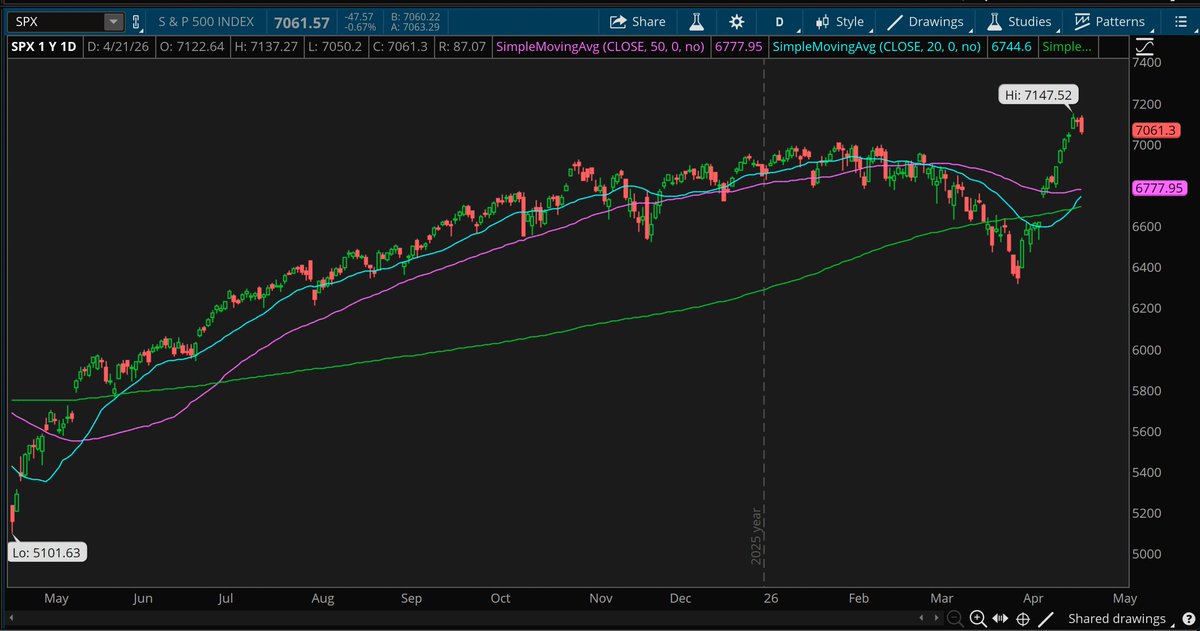1200x631 pixels.
Task: Select the trendline drawing tool icon
Action: pos(1048,619)
